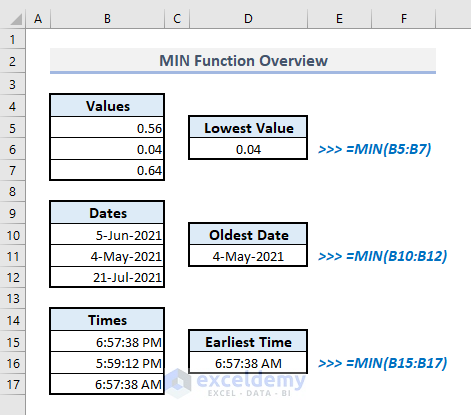Image resolution: width=471 pixels, height=415 pixels.
Task: Select row 8 header
Action: coord(13,191)
